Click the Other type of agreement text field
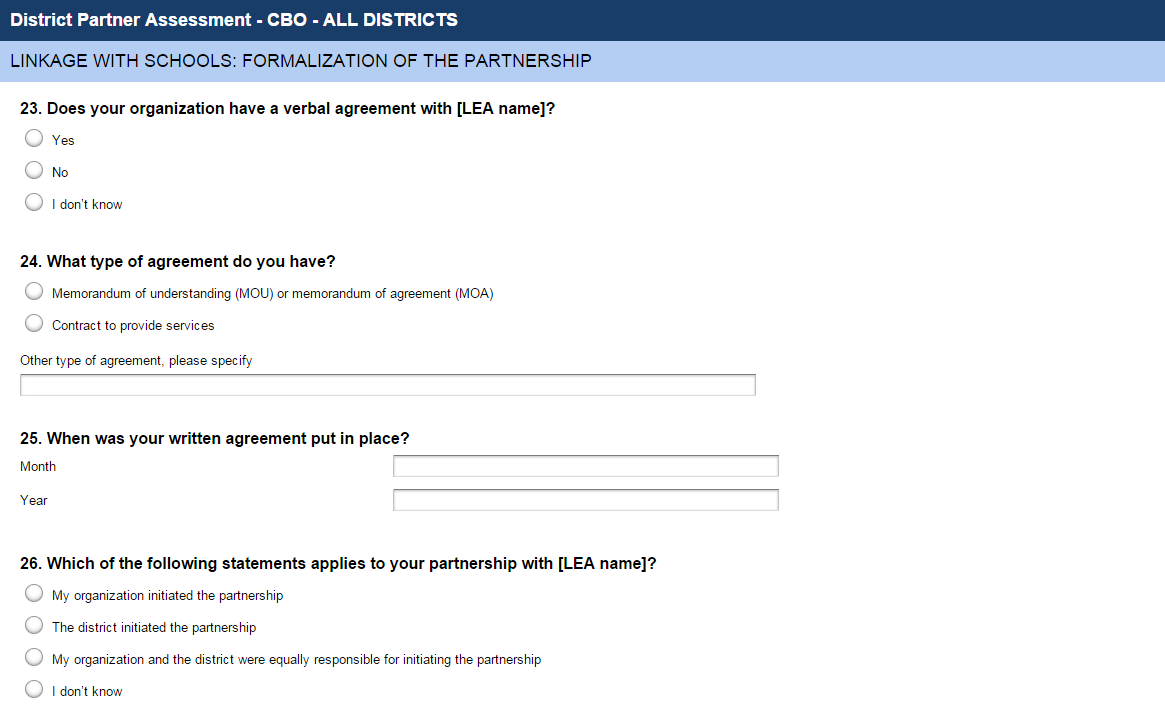This screenshot has height=706, width=1165. (387, 385)
